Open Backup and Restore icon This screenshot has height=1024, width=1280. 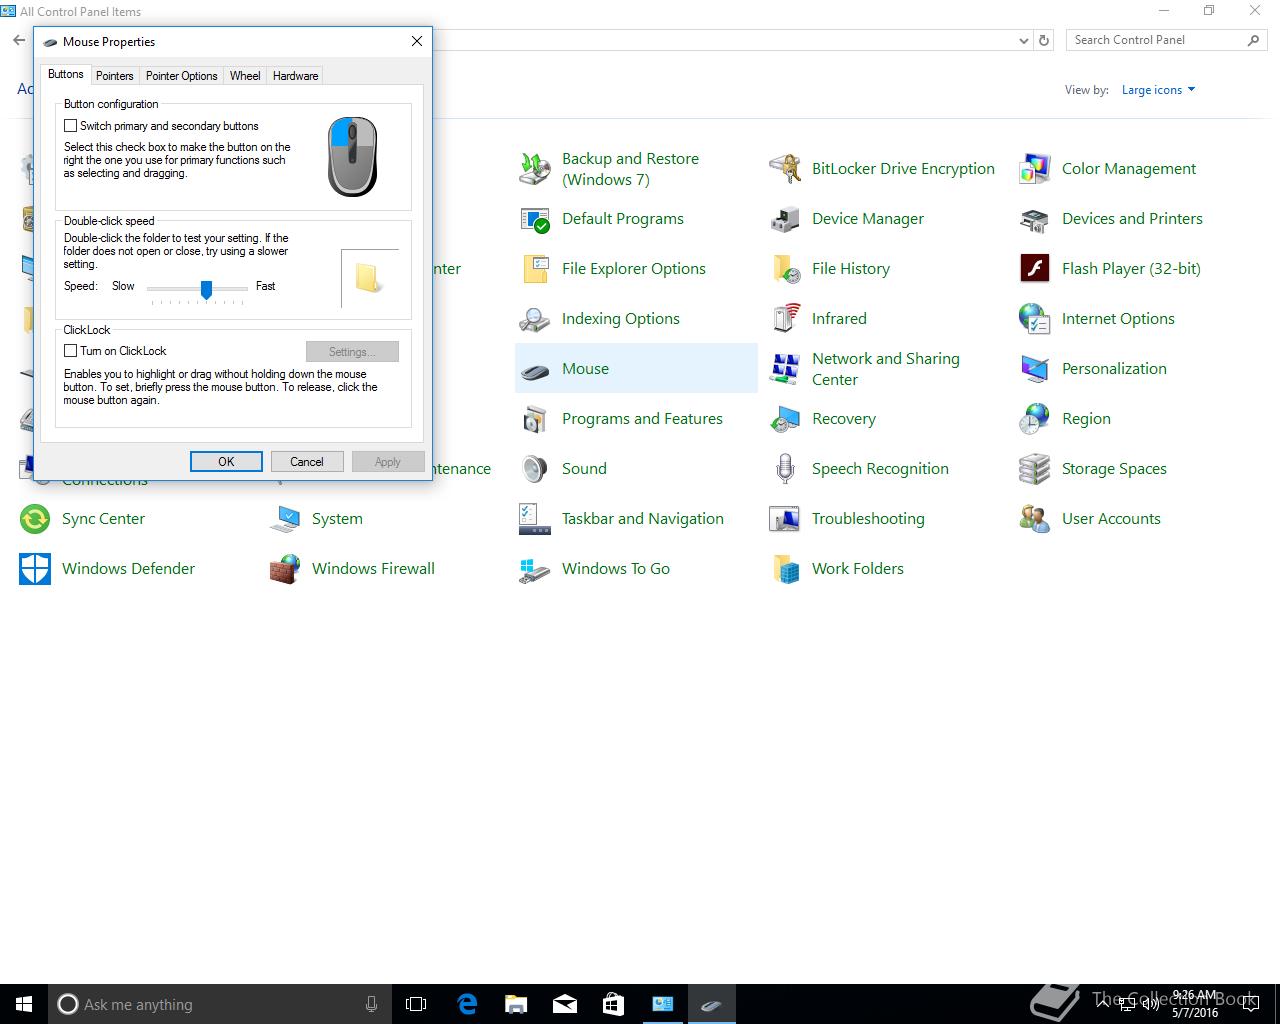(x=535, y=169)
